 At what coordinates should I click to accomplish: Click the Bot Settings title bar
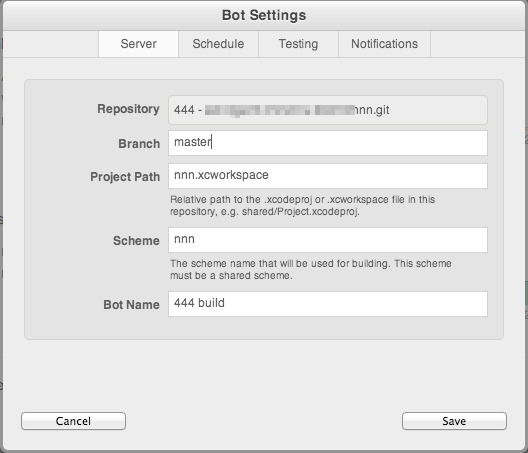(x=264, y=15)
